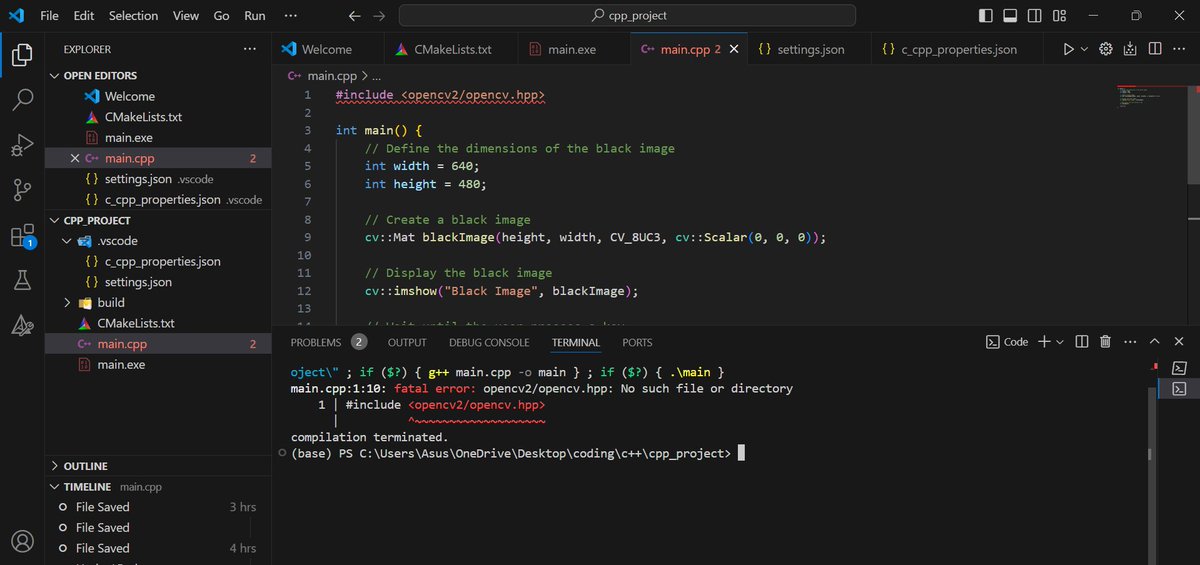The image size is (1200, 565).
Task: Switch to the settings.json editor tab
Action: coord(809,49)
